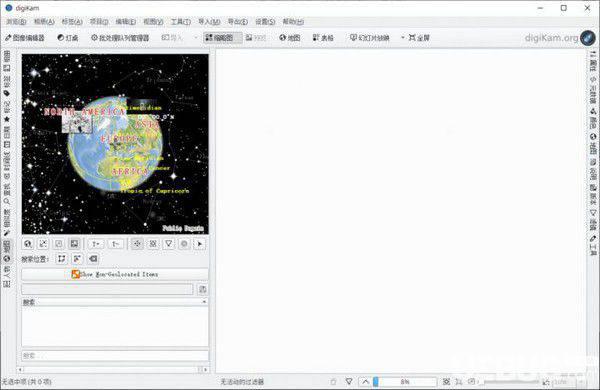Open the Light Table (灯桌) tool
Image resolution: width=600 pixels, height=390 pixels.
pos(68,38)
